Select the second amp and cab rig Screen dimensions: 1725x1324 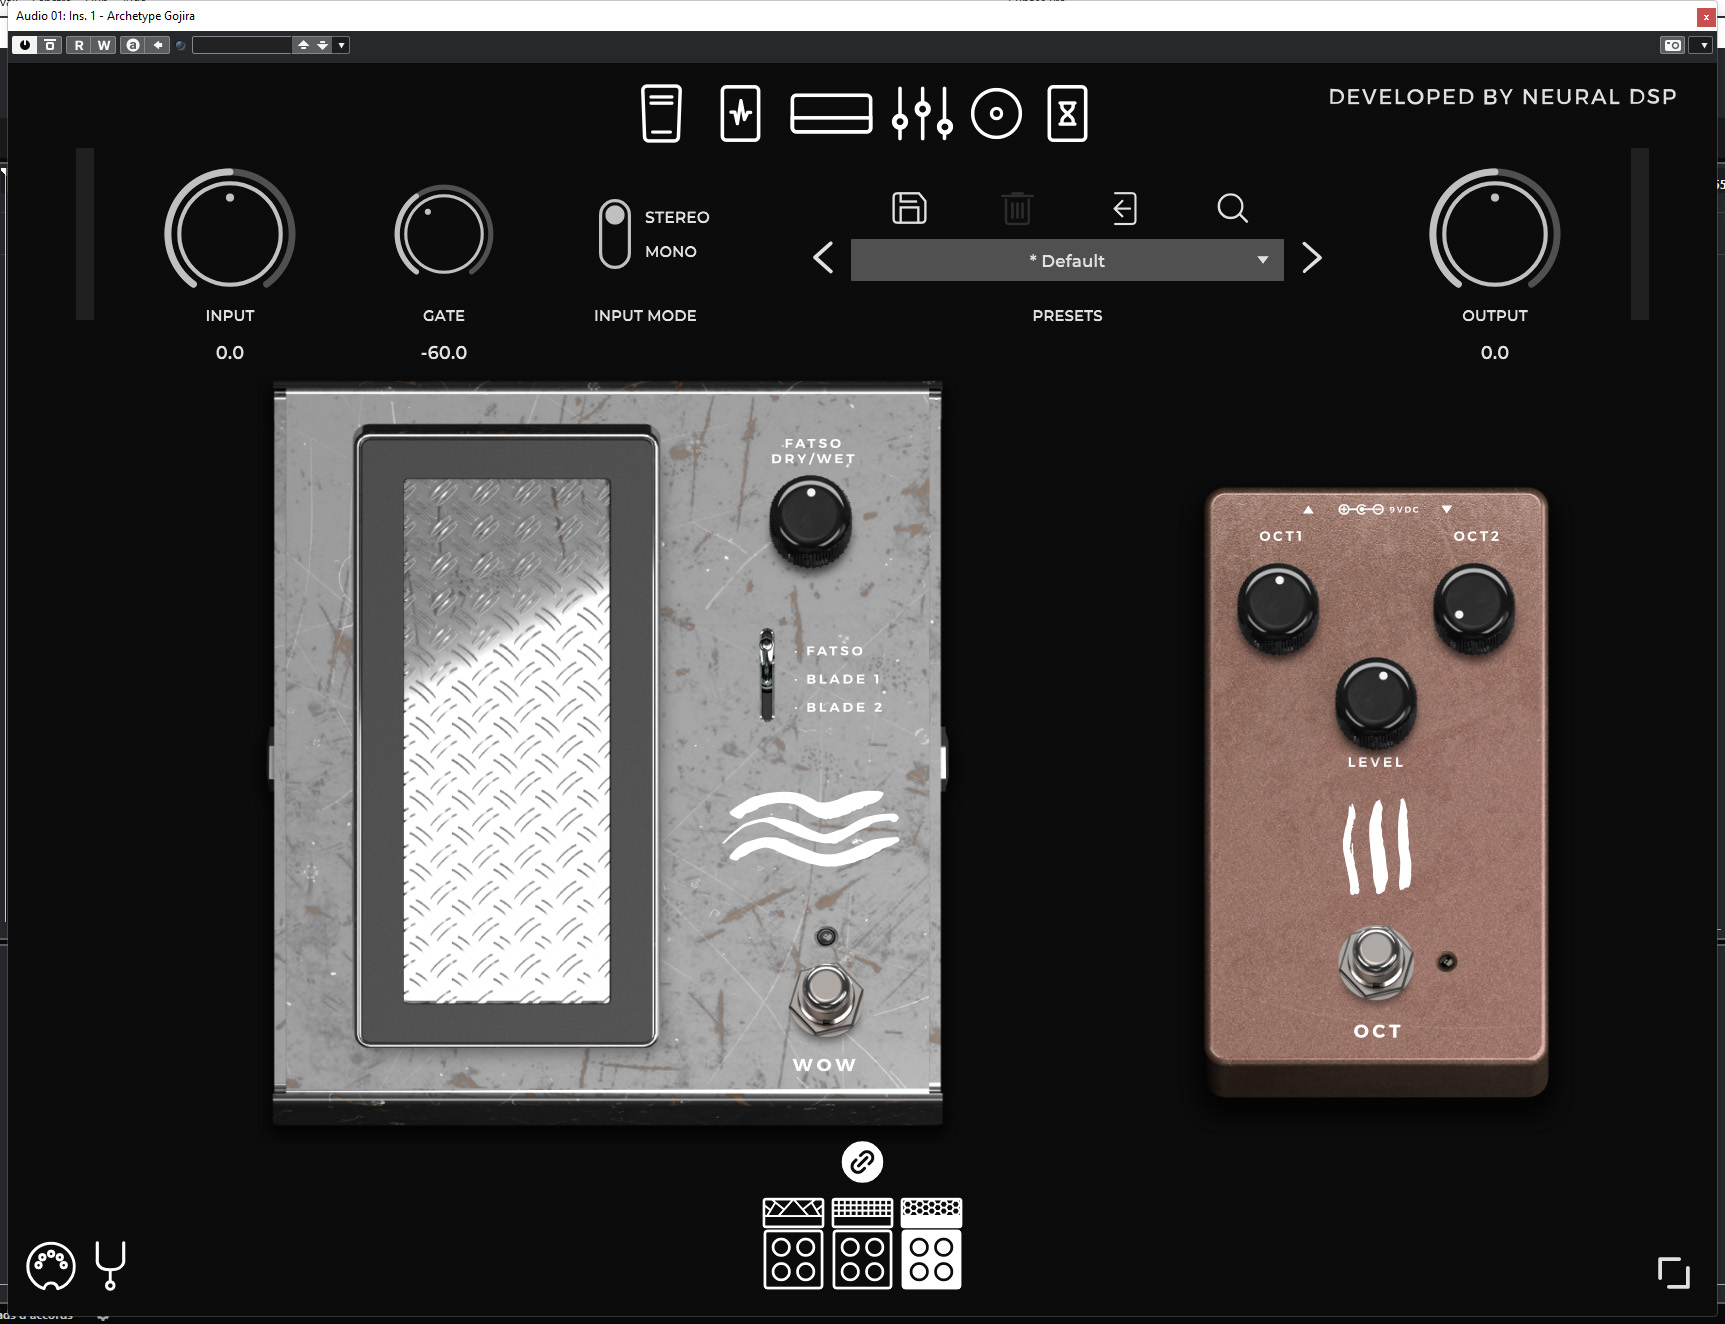(x=862, y=1243)
